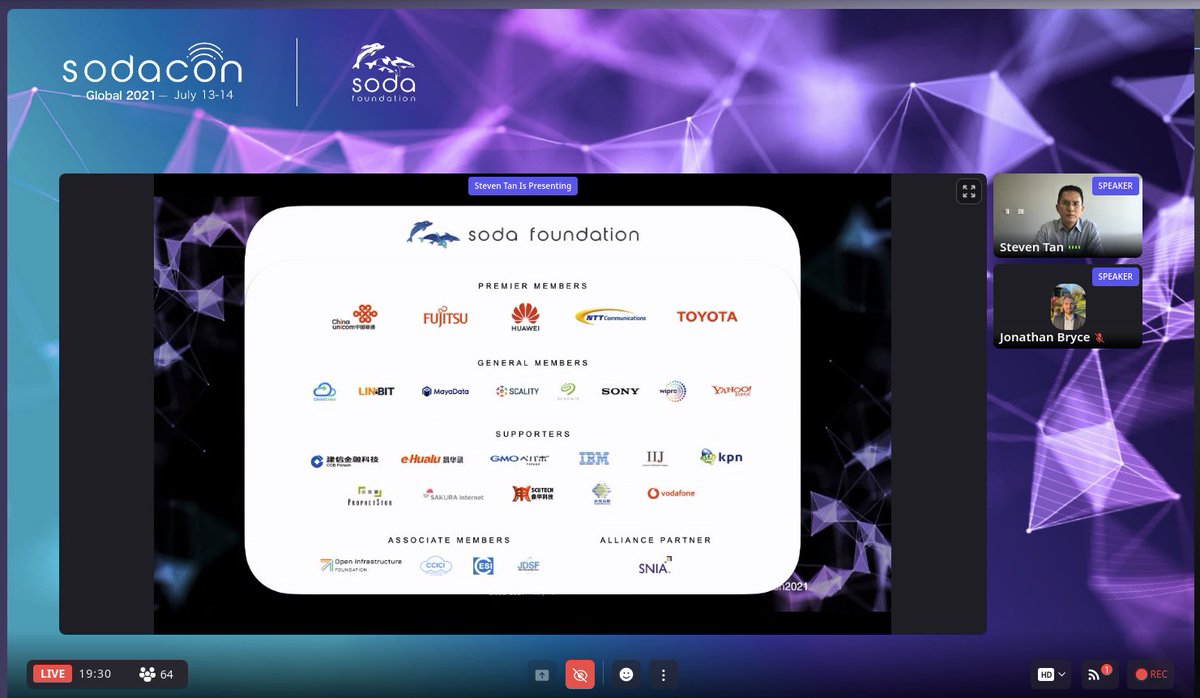Screen dimensions: 1200x698
Task: Click the REC recording button
Action: coord(1149,674)
